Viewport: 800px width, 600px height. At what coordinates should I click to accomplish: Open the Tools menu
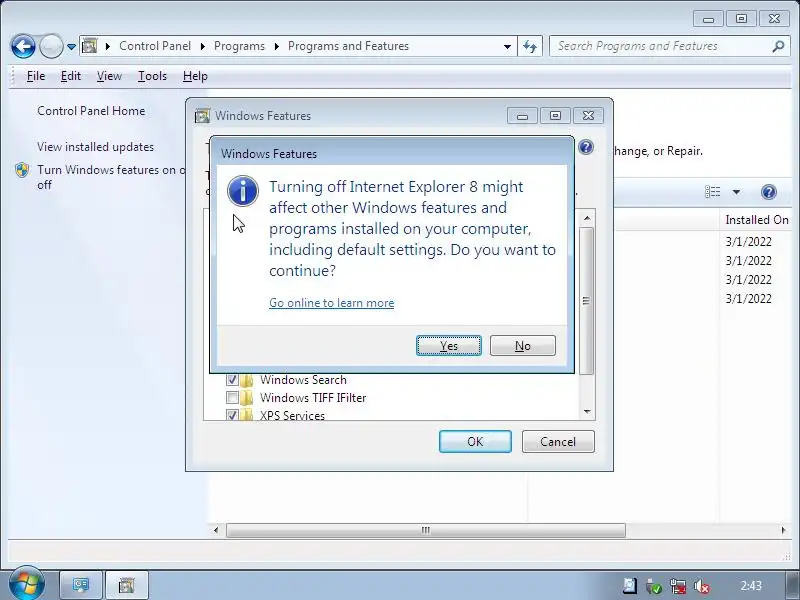[152, 76]
